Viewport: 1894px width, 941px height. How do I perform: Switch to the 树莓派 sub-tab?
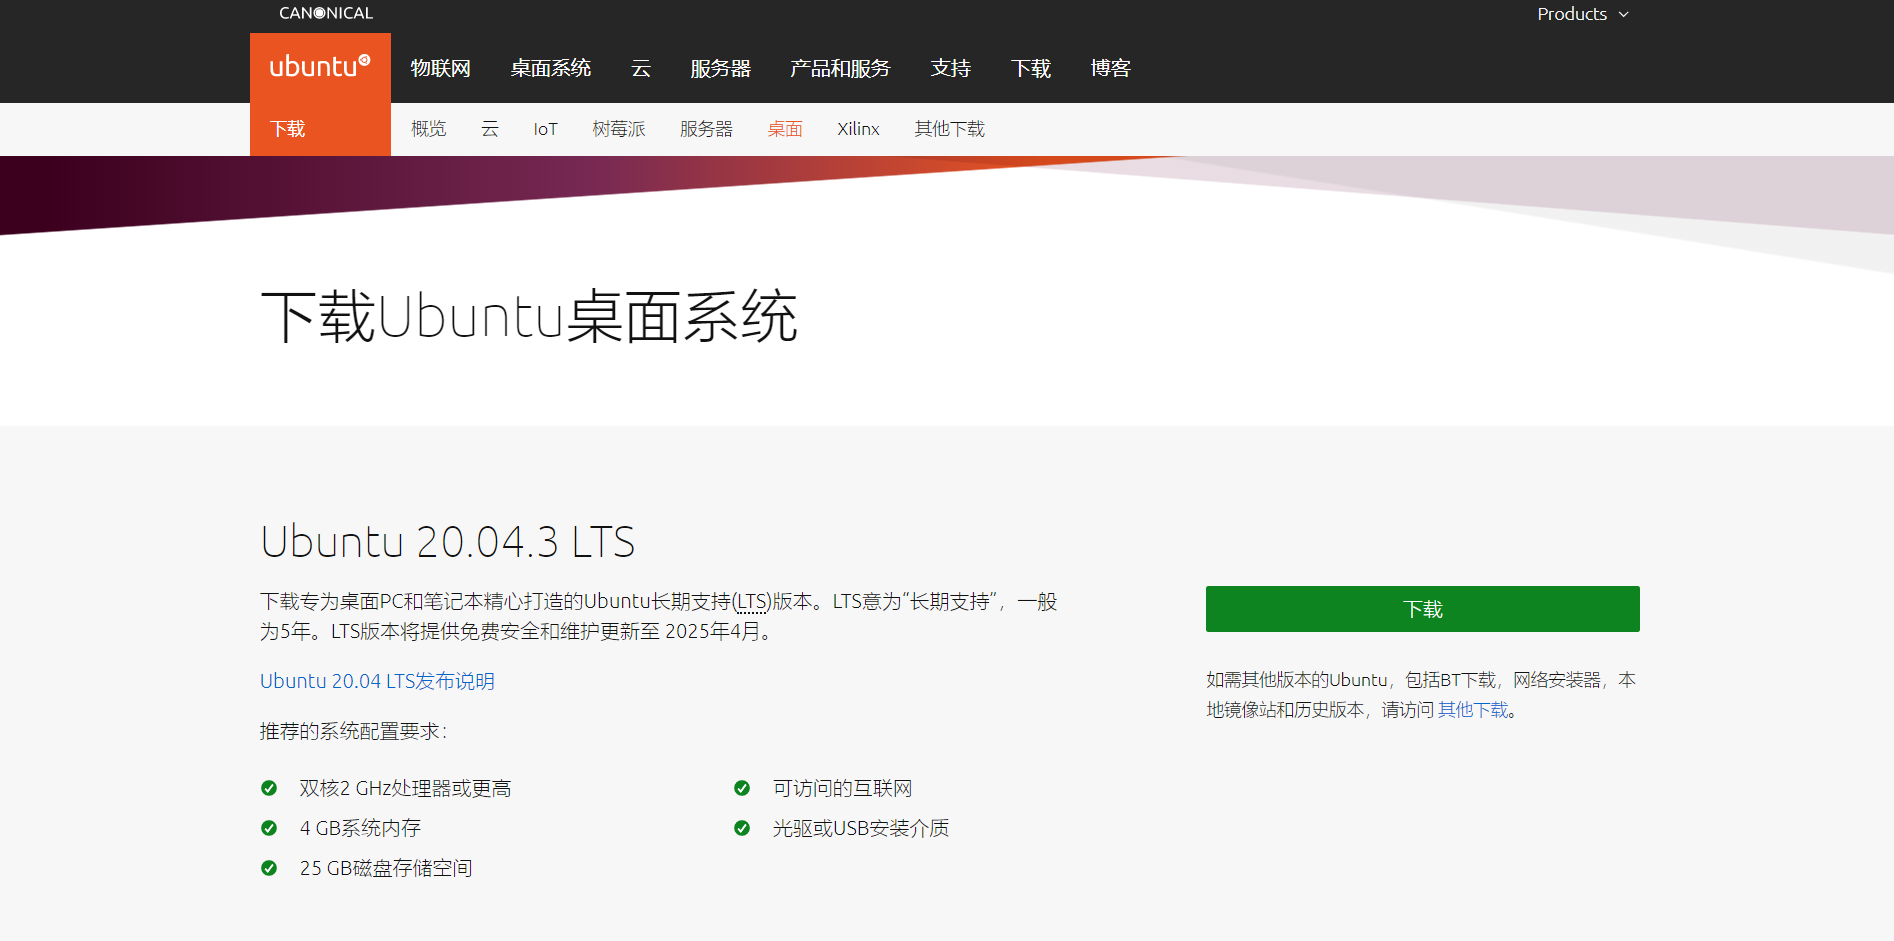point(619,129)
